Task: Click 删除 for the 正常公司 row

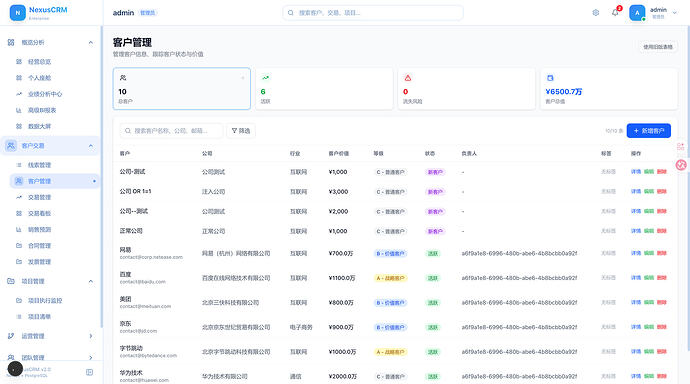Action: [662, 231]
